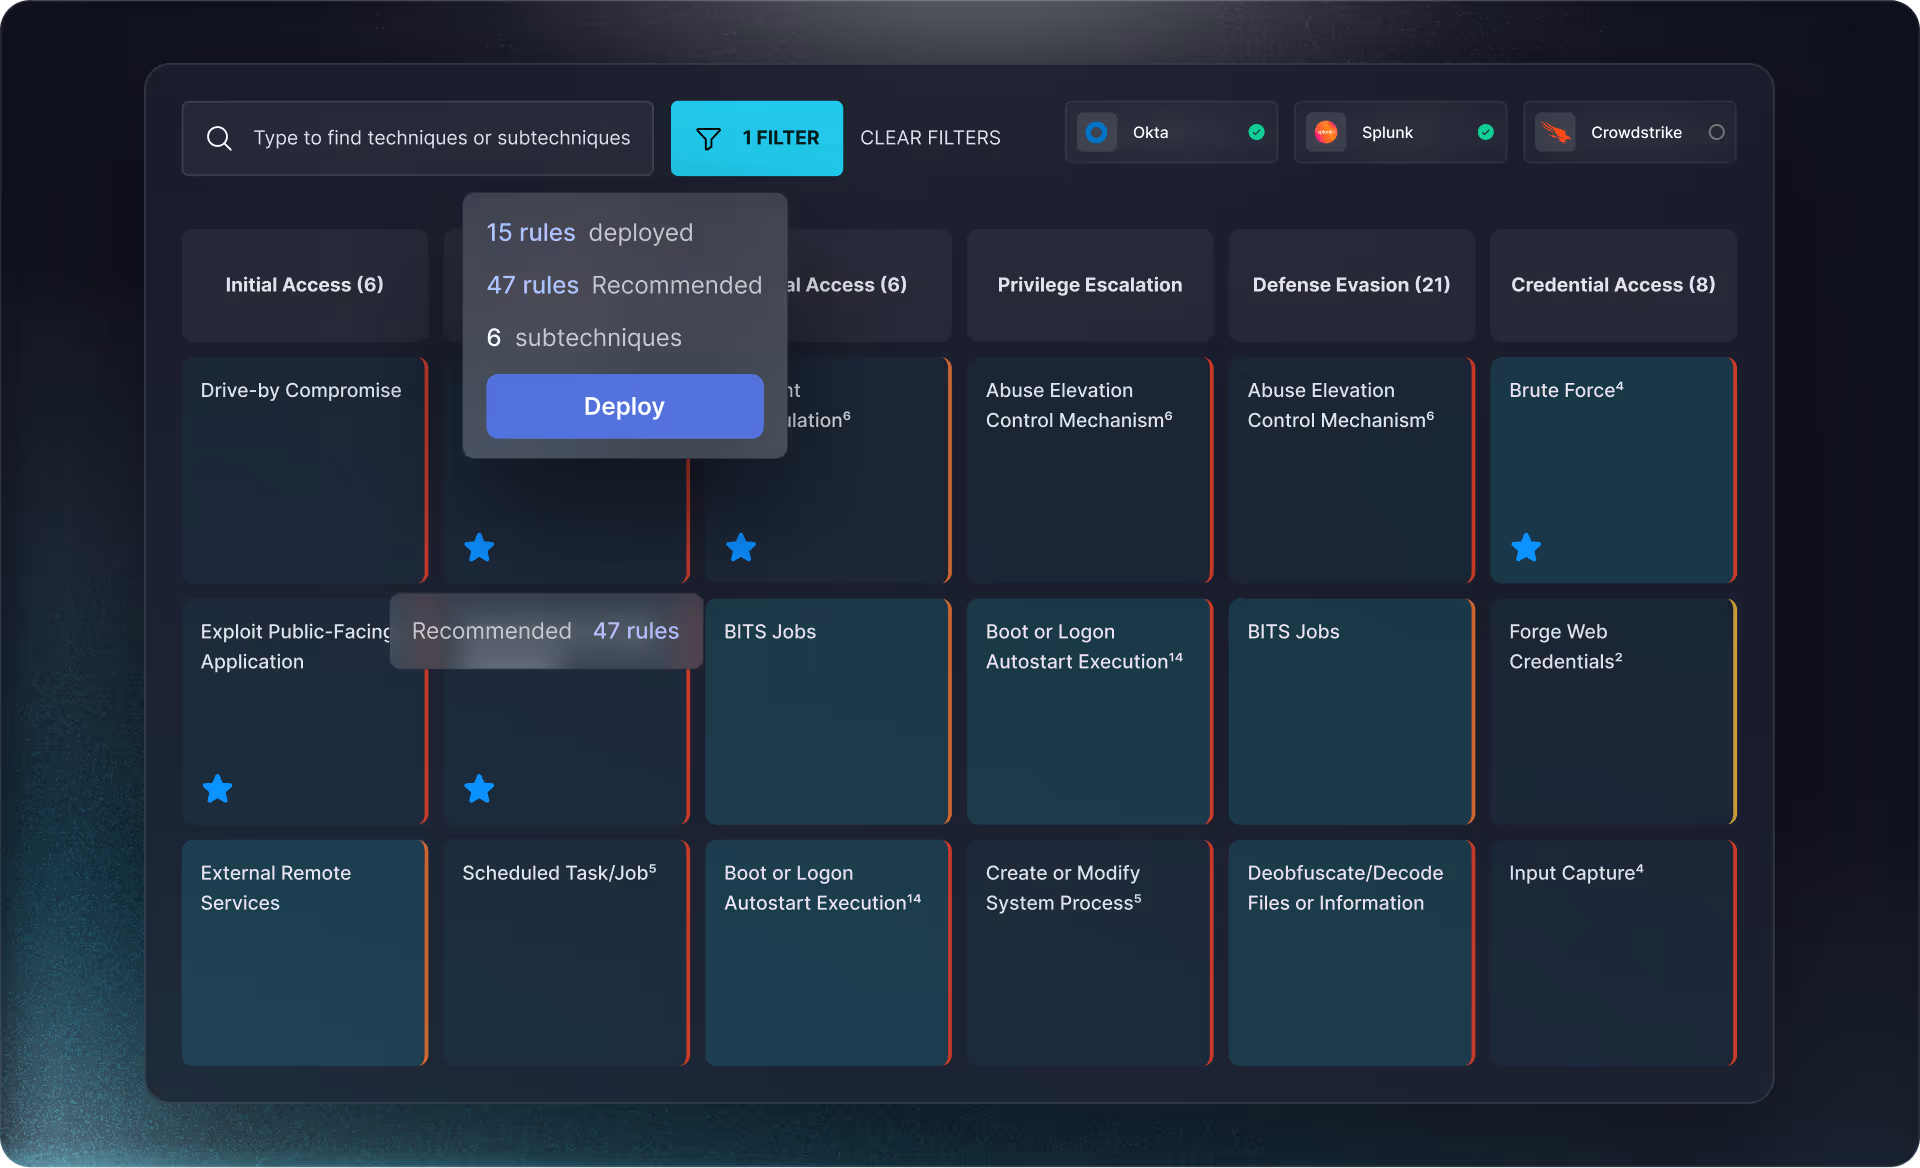Click star on Exploit Public-Facing Application card
The height and width of the screenshot is (1168, 1920).
[217, 789]
